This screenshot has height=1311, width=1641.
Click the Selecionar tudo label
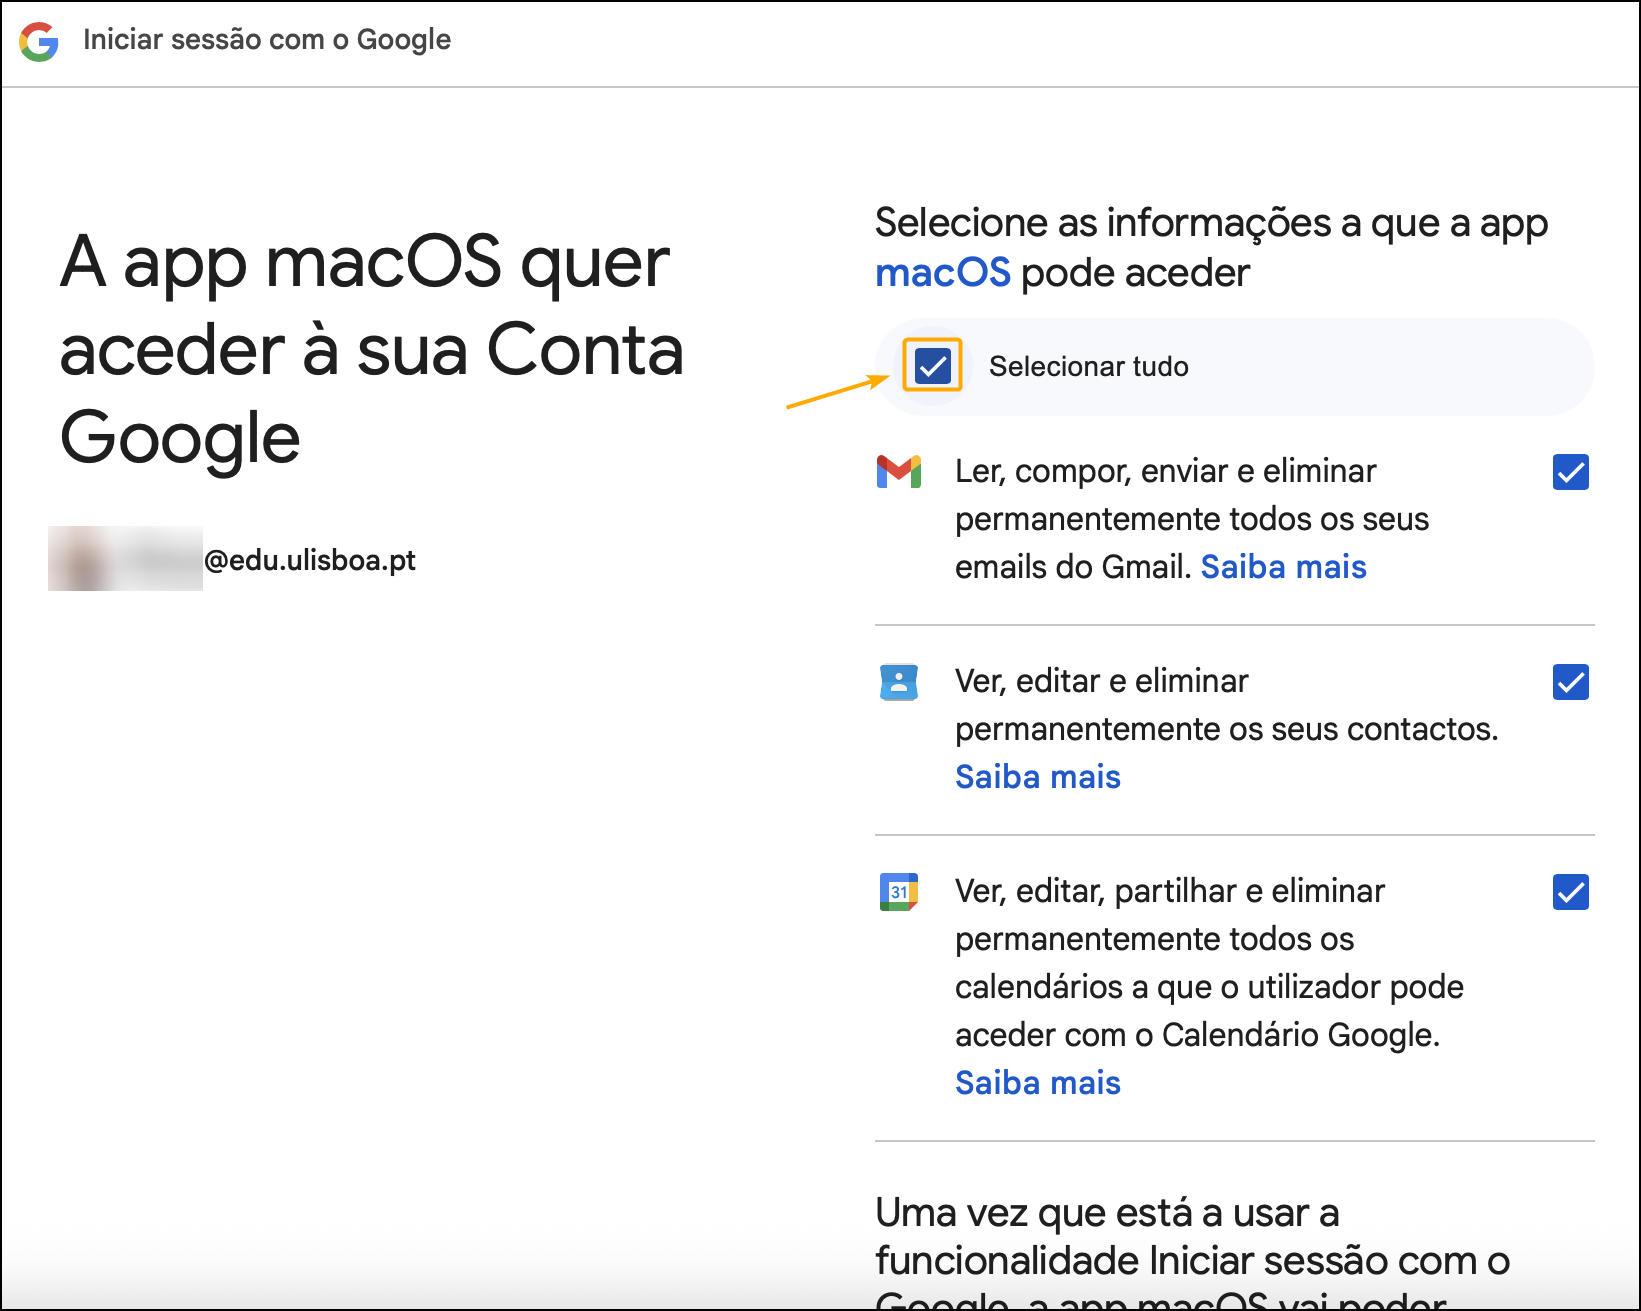[x=1089, y=367]
